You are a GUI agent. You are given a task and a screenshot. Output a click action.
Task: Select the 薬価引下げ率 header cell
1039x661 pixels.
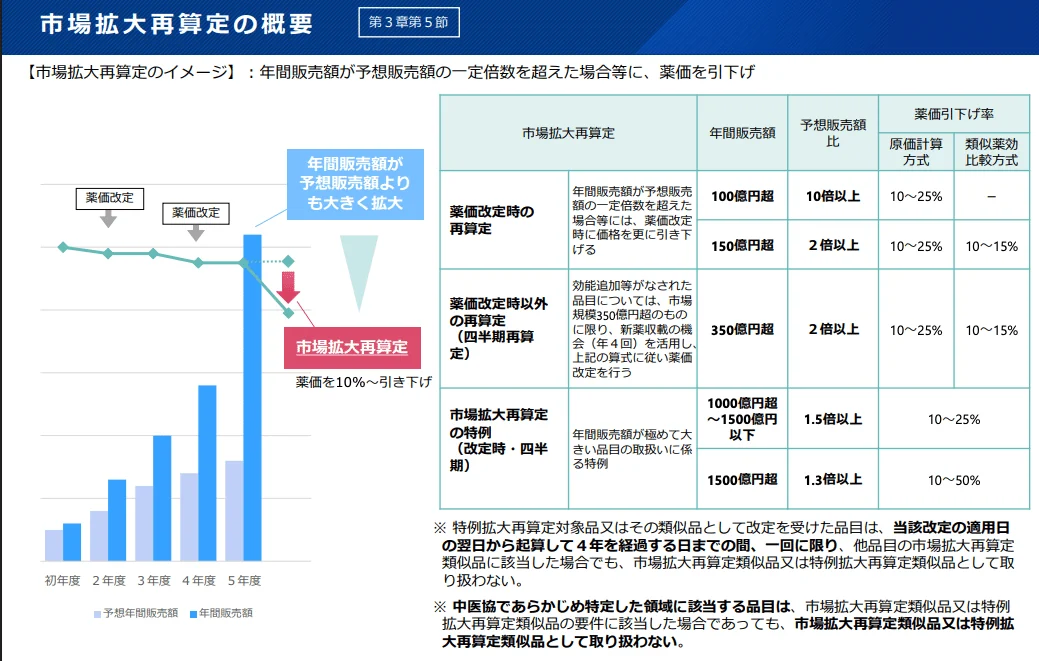(954, 114)
